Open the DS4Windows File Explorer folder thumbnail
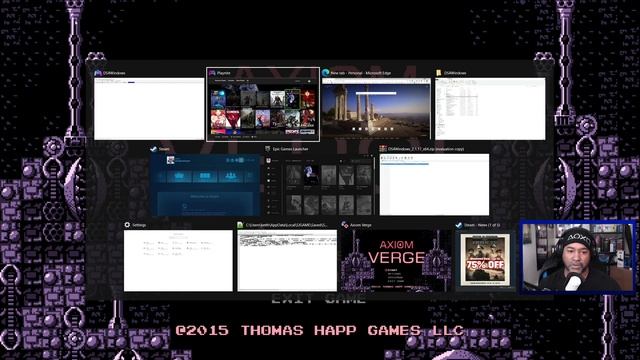The image size is (640, 360). pyautogui.click(x=490, y=109)
